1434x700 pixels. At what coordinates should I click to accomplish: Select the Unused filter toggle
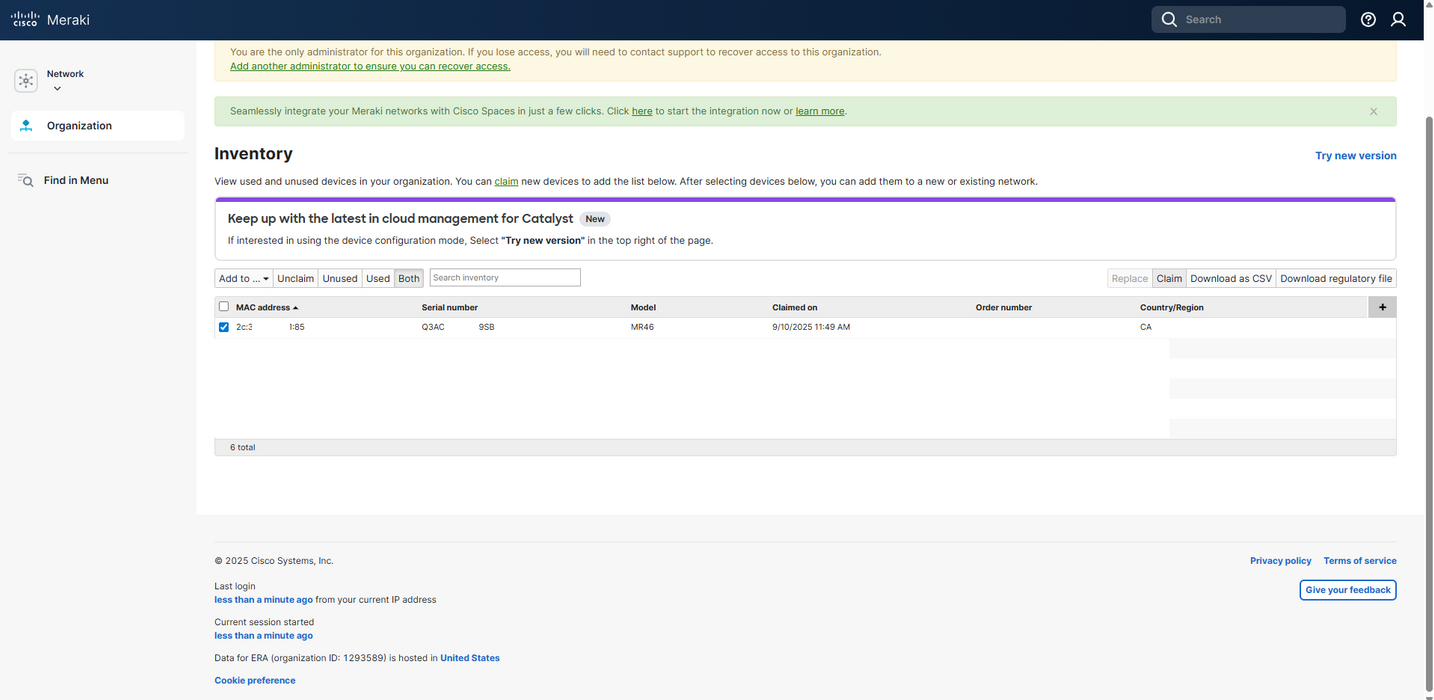point(339,278)
